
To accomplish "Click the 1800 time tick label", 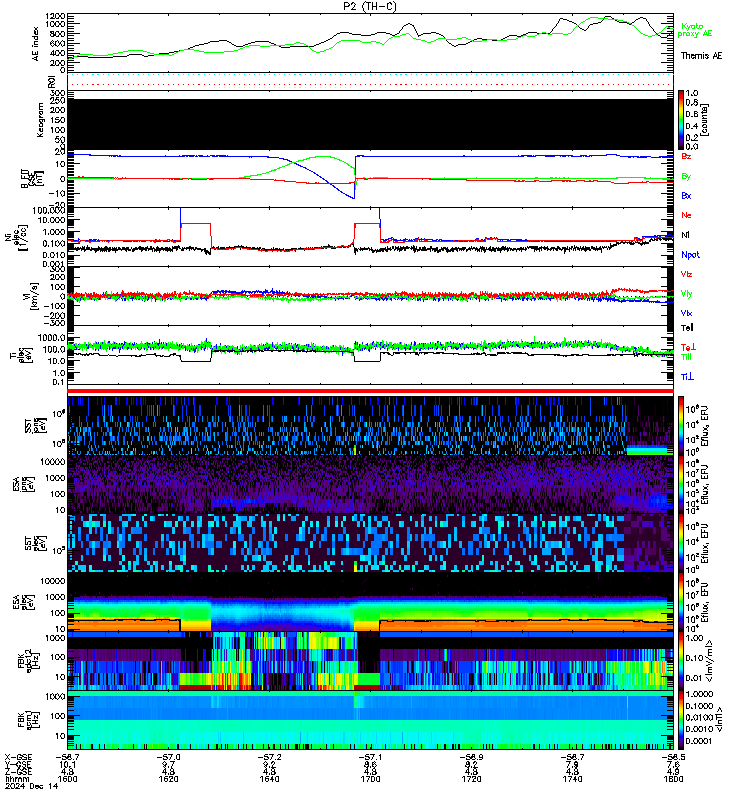I will click(673, 779).
